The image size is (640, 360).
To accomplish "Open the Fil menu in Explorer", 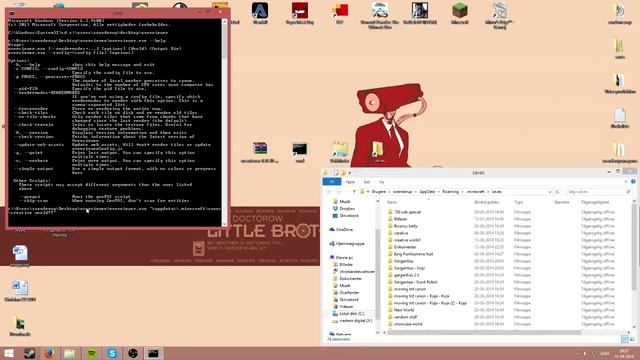I will (x=332, y=182).
